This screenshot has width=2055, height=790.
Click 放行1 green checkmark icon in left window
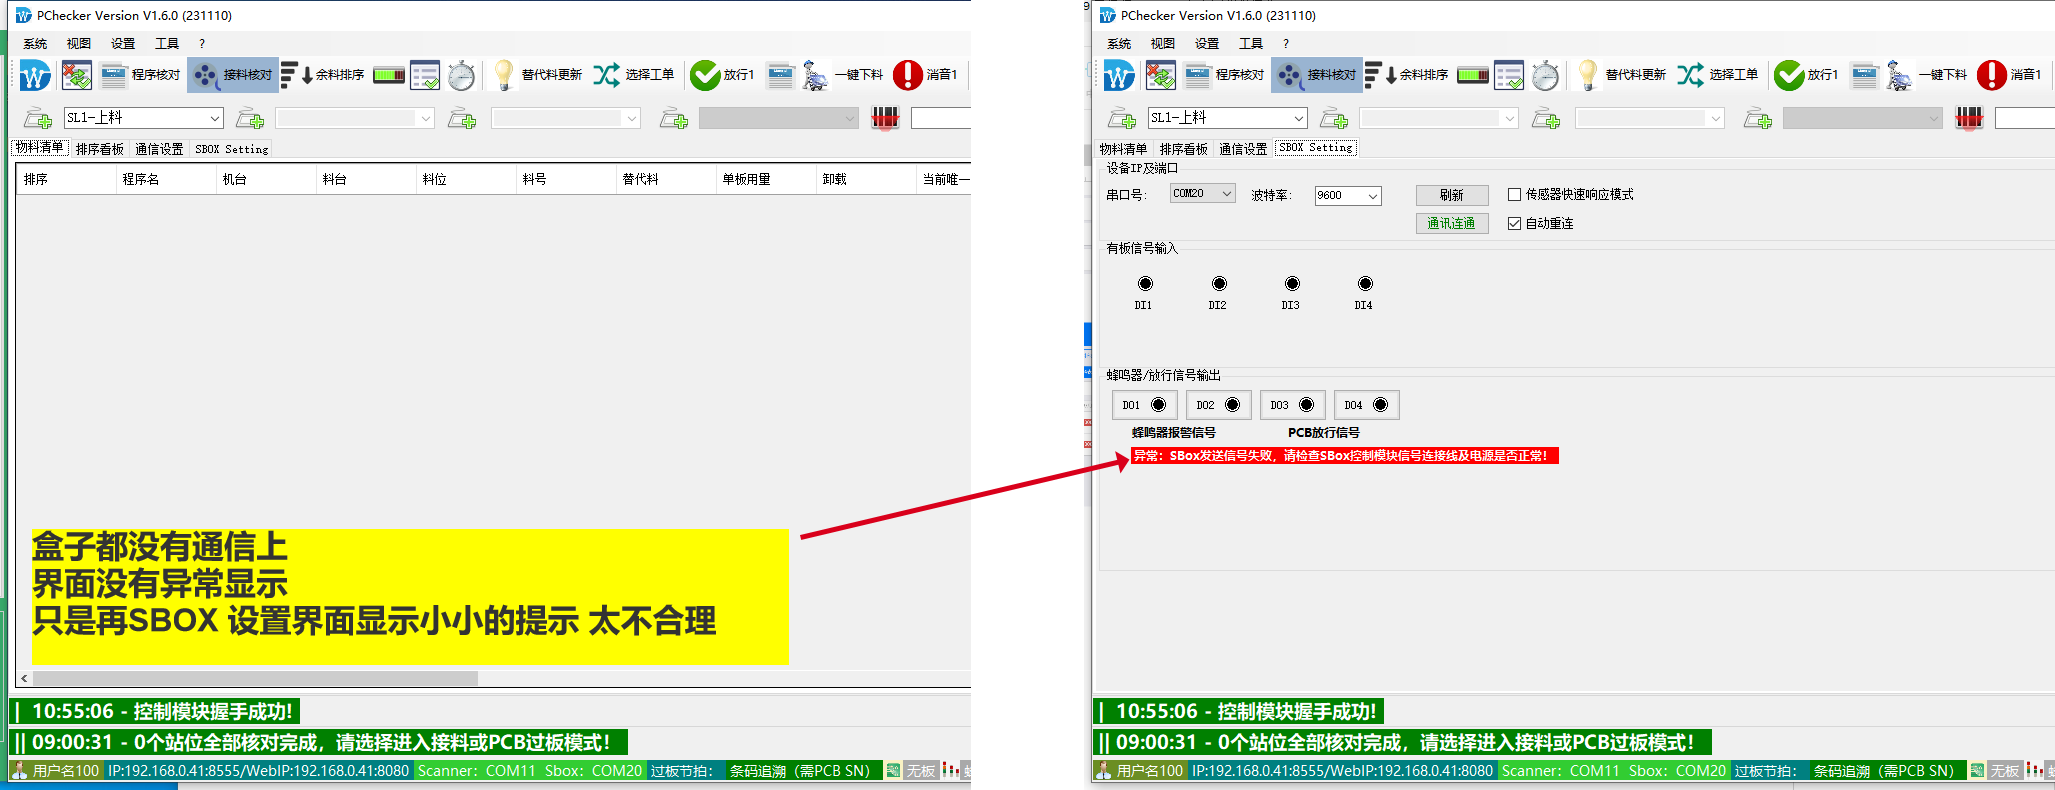click(x=705, y=75)
